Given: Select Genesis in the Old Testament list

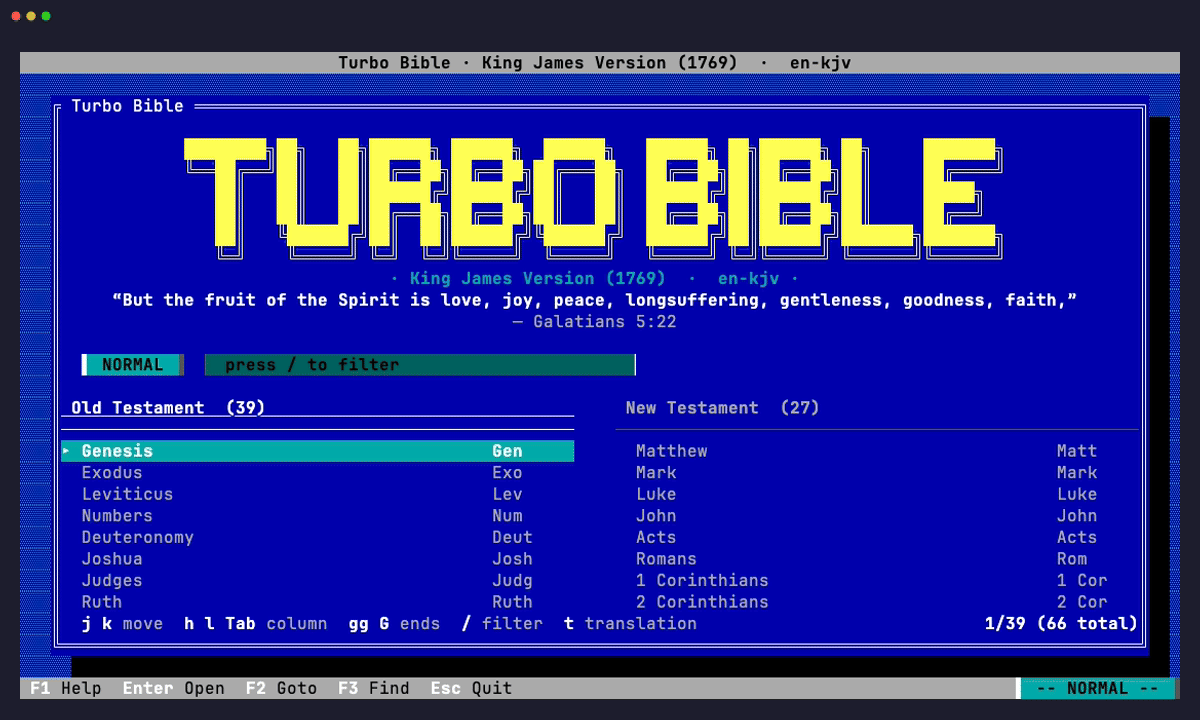Looking at the screenshot, I should click(x=318, y=451).
